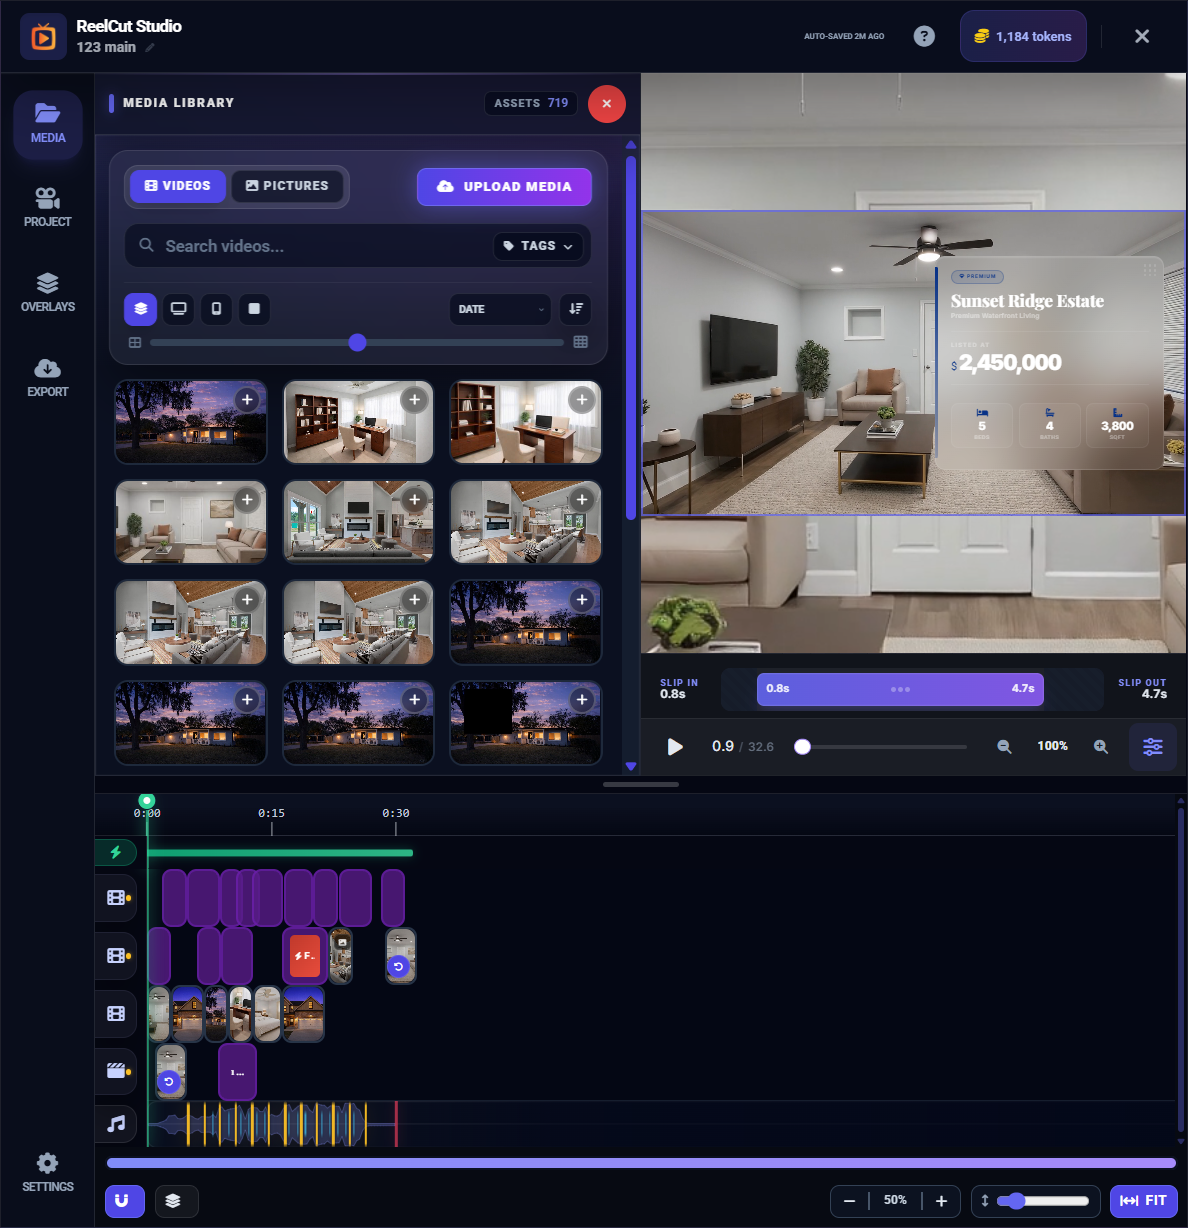The height and width of the screenshot is (1228, 1188).
Task: Select the Export panel icon
Action: coord(47,376)
